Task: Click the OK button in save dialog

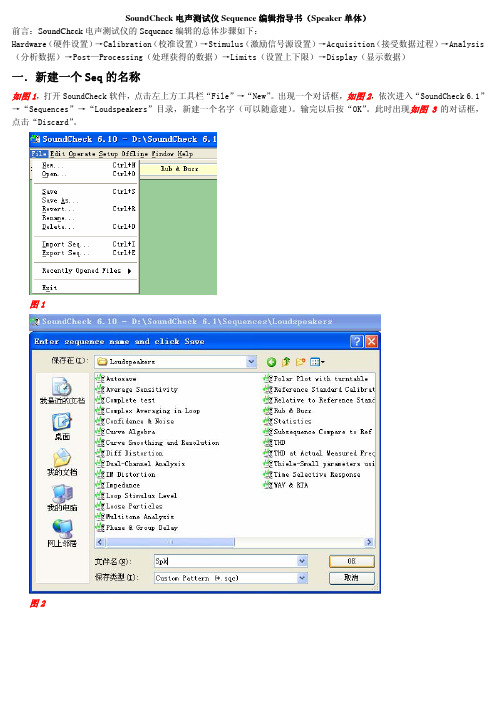Action: (x=351, y=561)
